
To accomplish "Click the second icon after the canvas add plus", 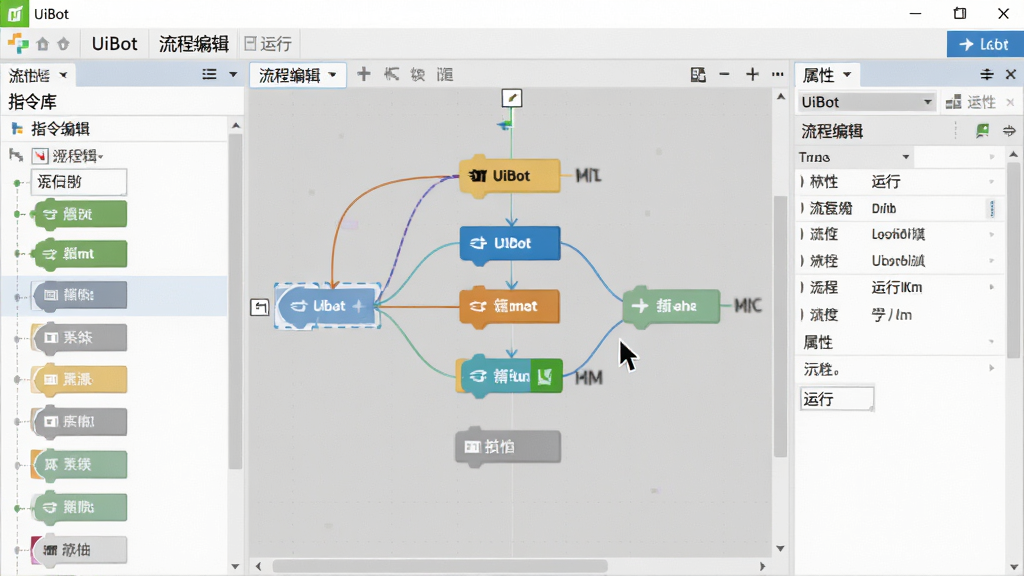I will coord(391,74).
